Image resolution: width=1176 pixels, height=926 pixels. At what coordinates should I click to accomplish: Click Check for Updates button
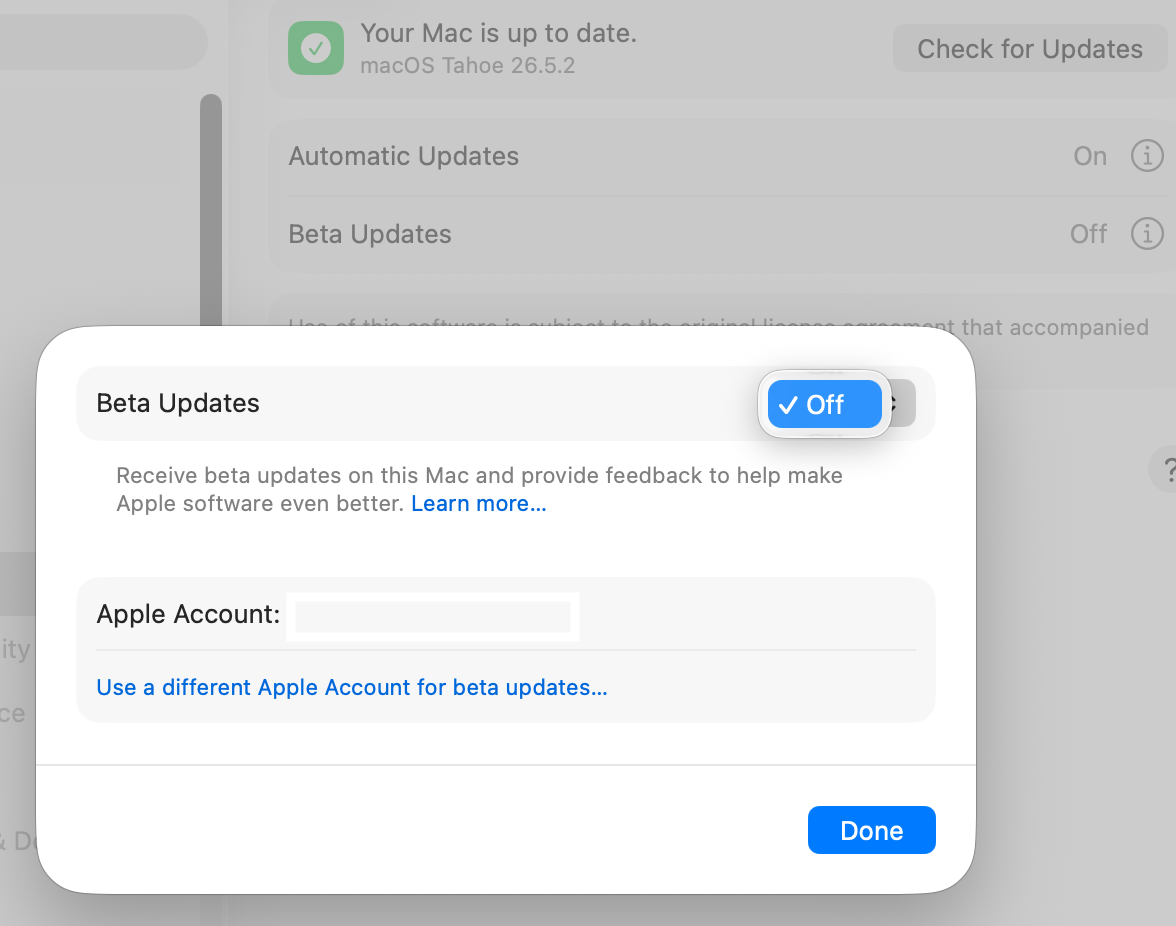[1030, 49]
